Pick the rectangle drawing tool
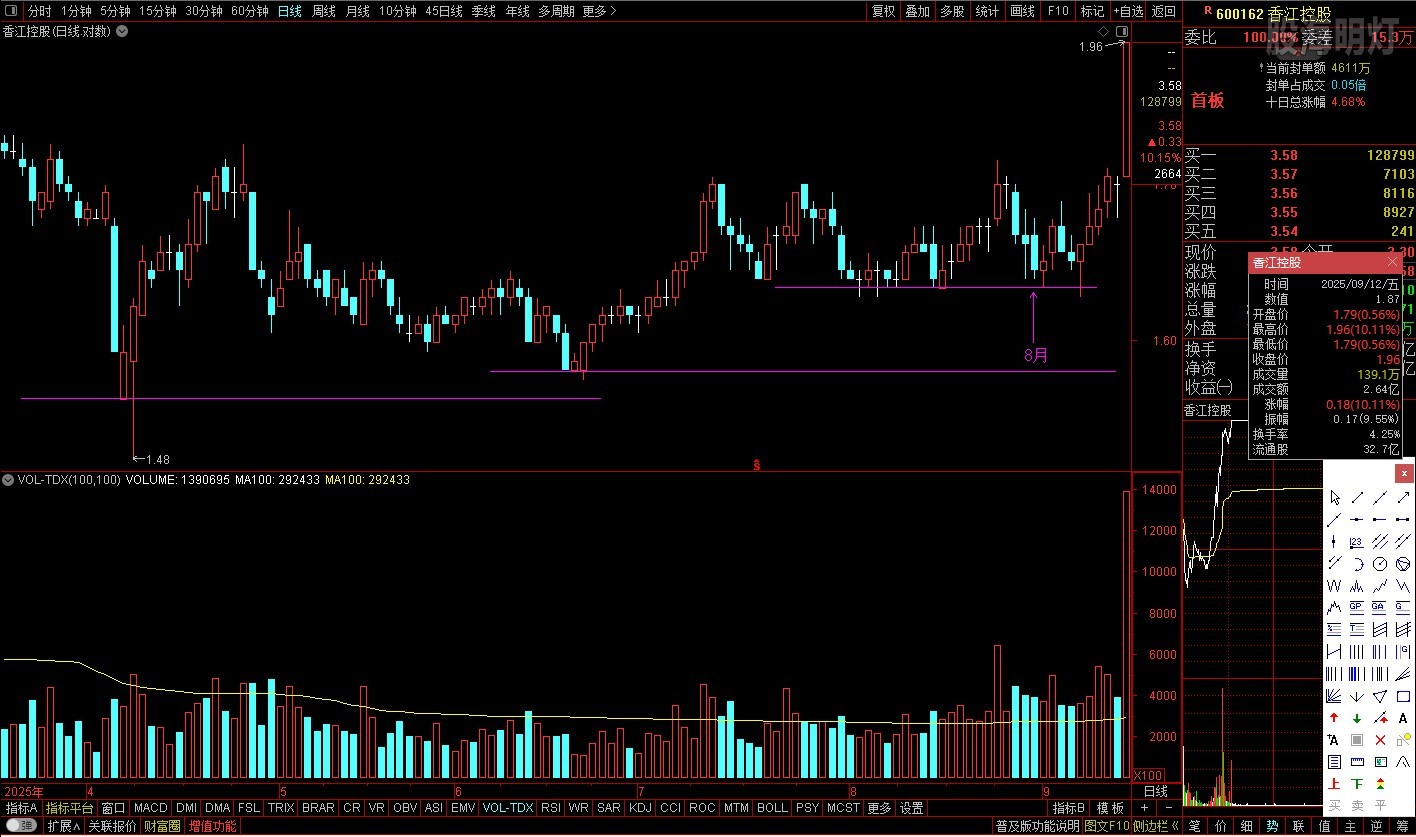The height and width of the screenshot is (837, 1416). [1404, 696]
